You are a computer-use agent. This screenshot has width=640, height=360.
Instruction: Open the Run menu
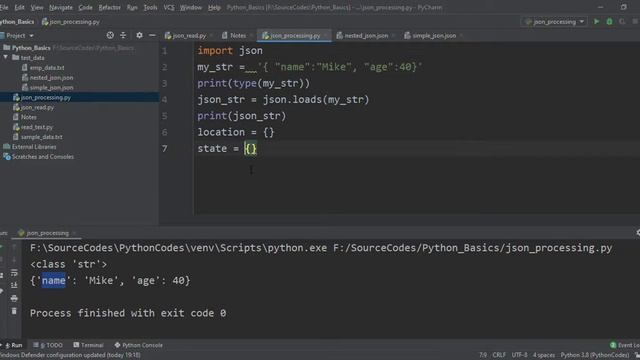[132, 7]
